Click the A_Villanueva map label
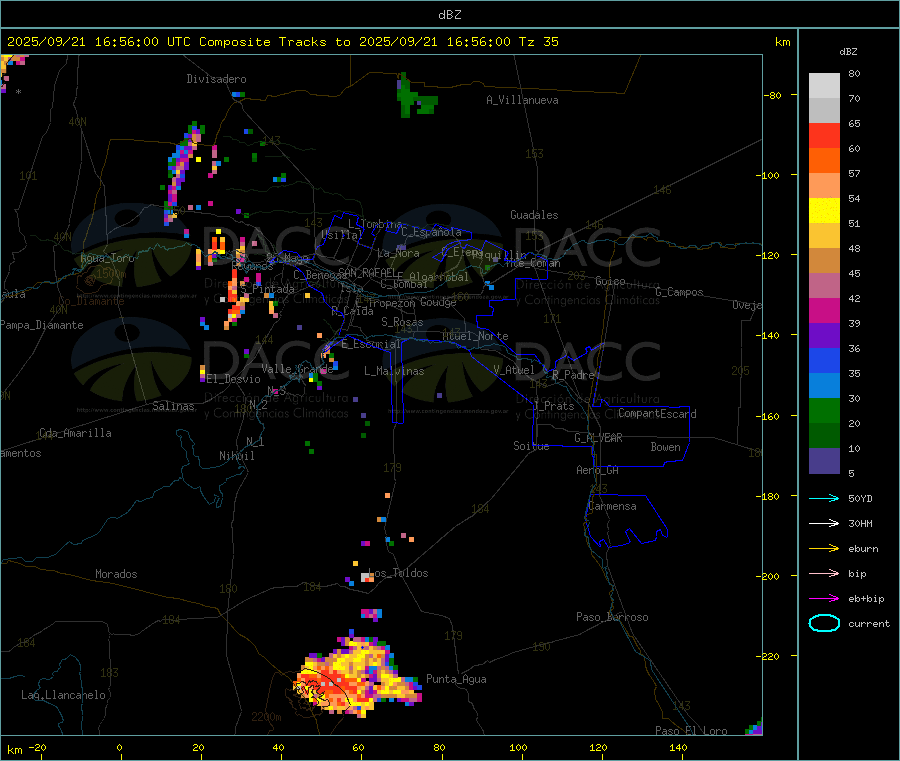The height and width of the screenshot is (761, 900). [x=522, y=100]
